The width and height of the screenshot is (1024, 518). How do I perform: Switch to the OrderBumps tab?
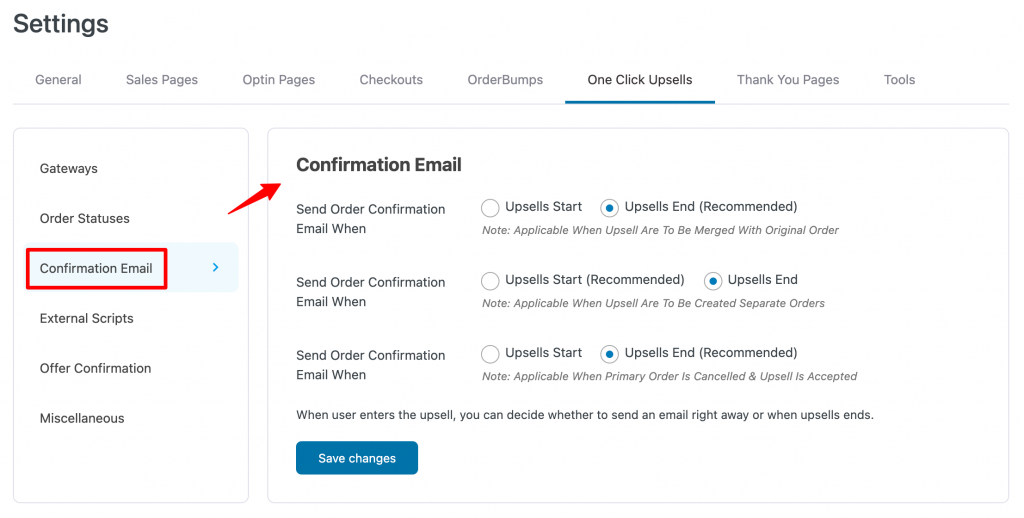coord(505,80)
